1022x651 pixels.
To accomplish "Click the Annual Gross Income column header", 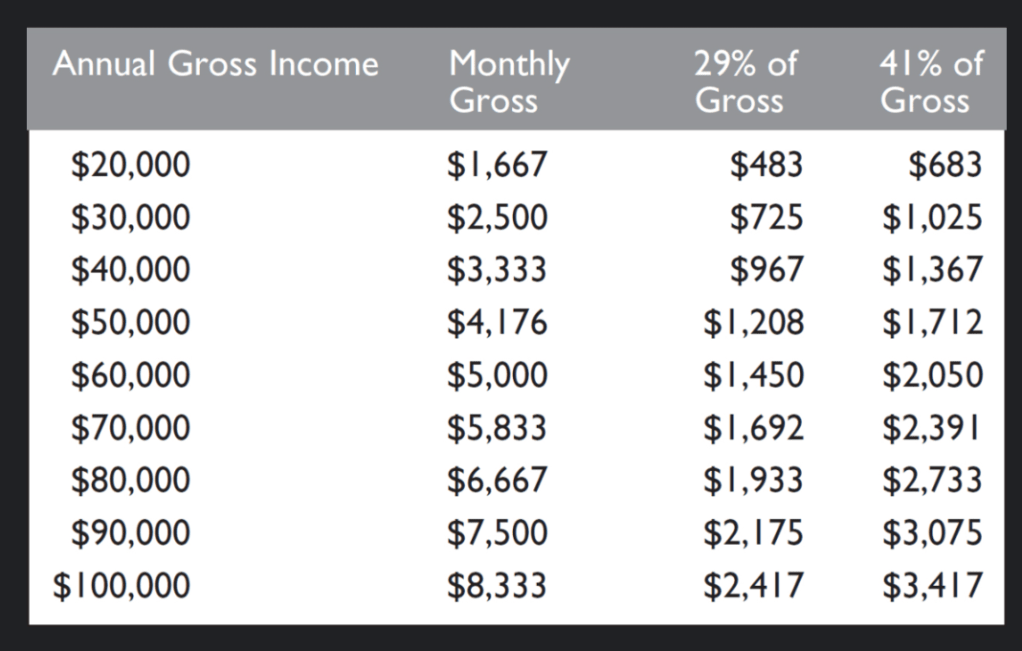I will click(x=216, y=65).
